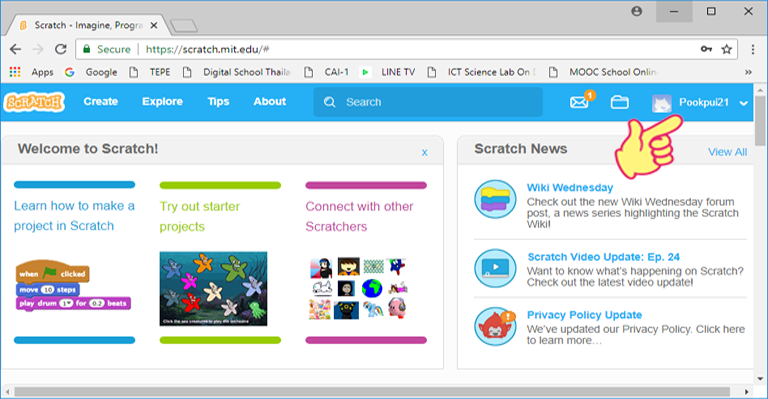Open Scratch Video Update Ep. 24 headline
Image resolution: width=768 pixels, height=399 pixels.
point(603,257)
